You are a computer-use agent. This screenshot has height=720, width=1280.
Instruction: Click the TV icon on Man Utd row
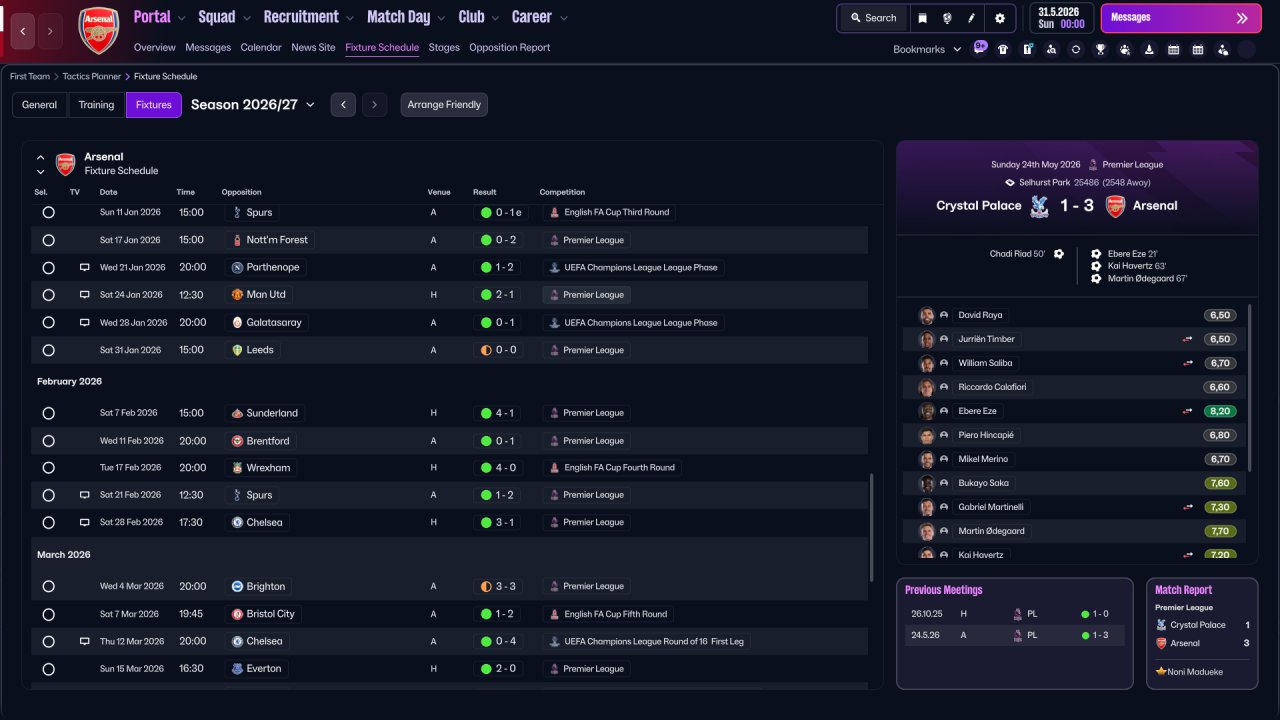pyautogui.click(x=84, y=295)
